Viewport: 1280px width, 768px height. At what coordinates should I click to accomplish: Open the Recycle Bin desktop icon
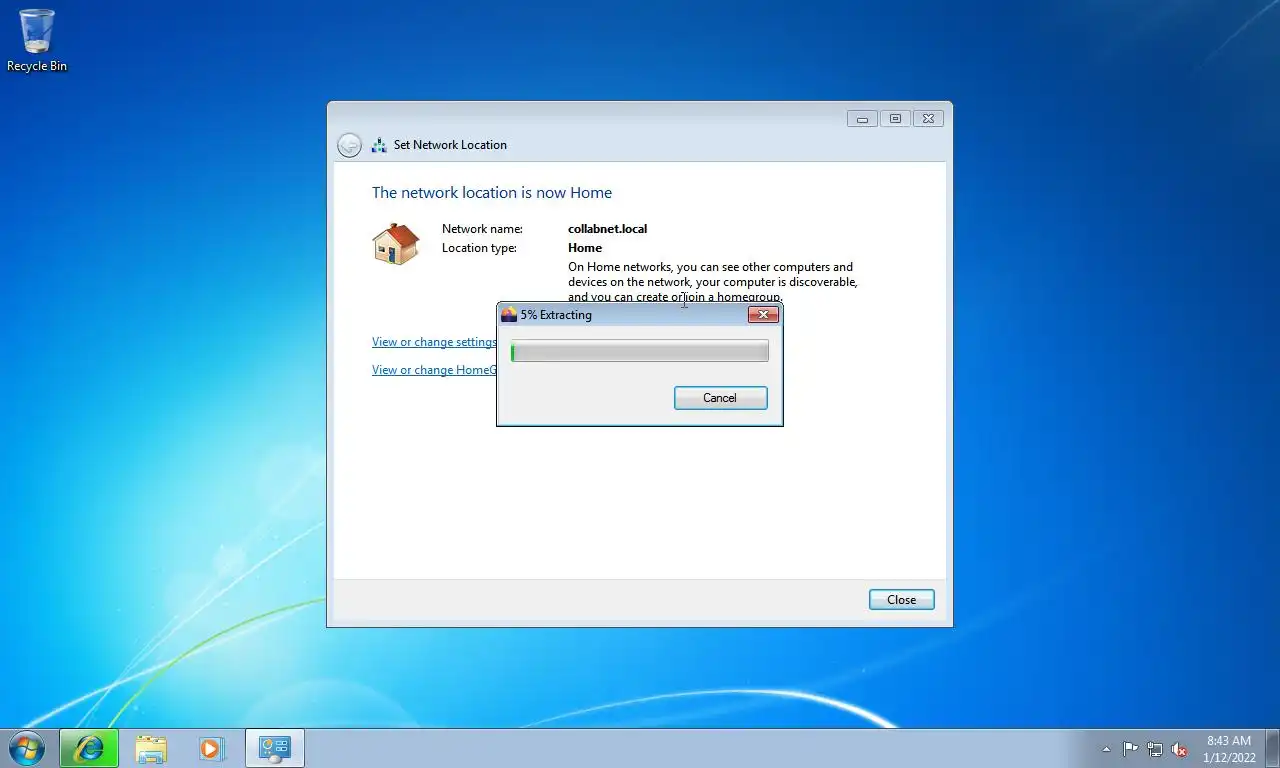(37, 40)
